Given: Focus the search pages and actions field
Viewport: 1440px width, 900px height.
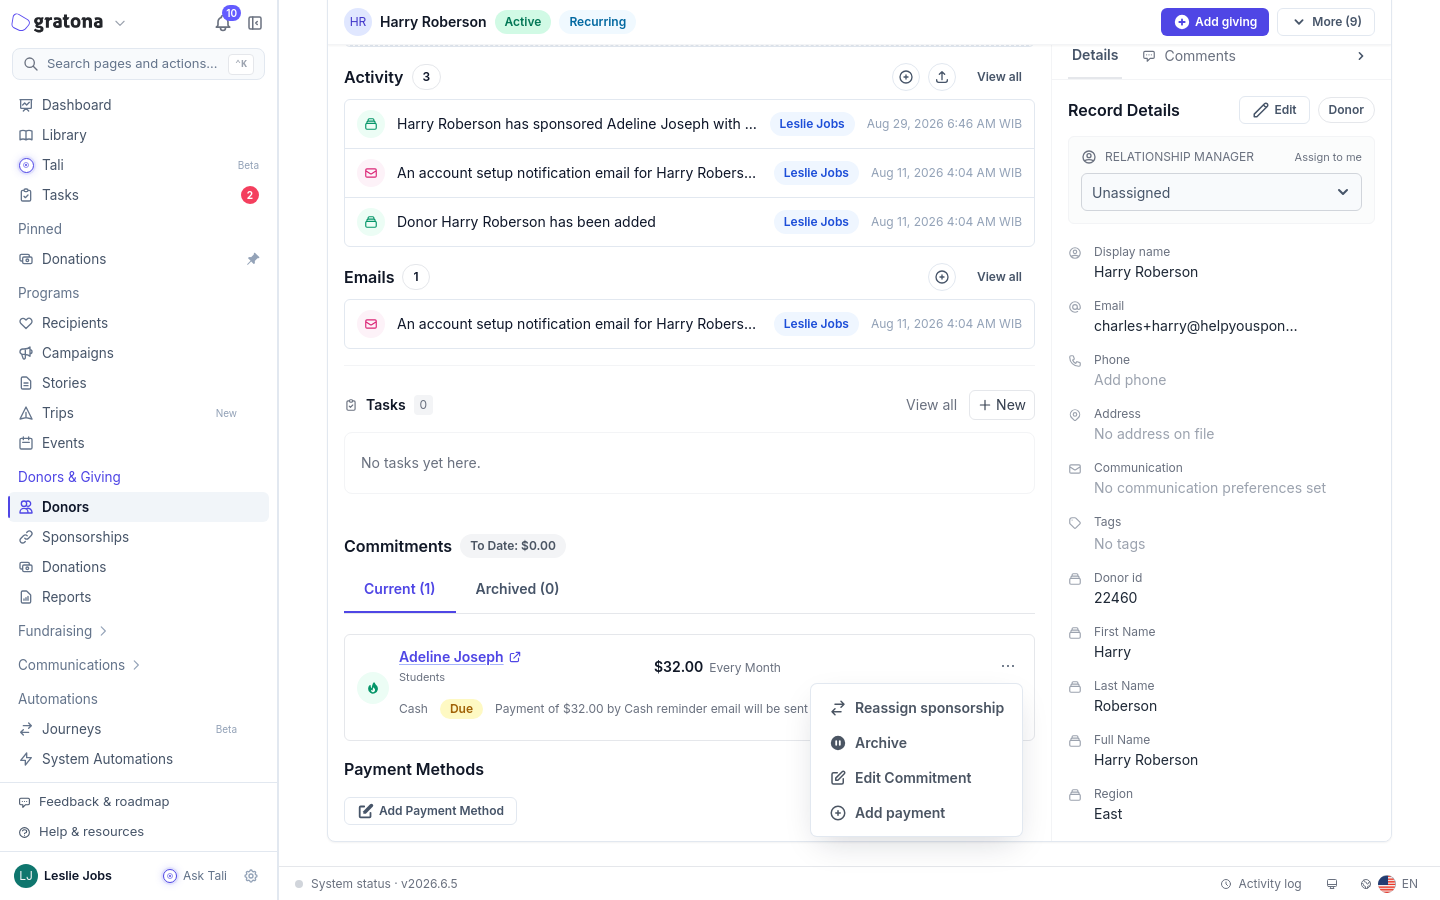Looking at the screenshot, I should [138, 64].
